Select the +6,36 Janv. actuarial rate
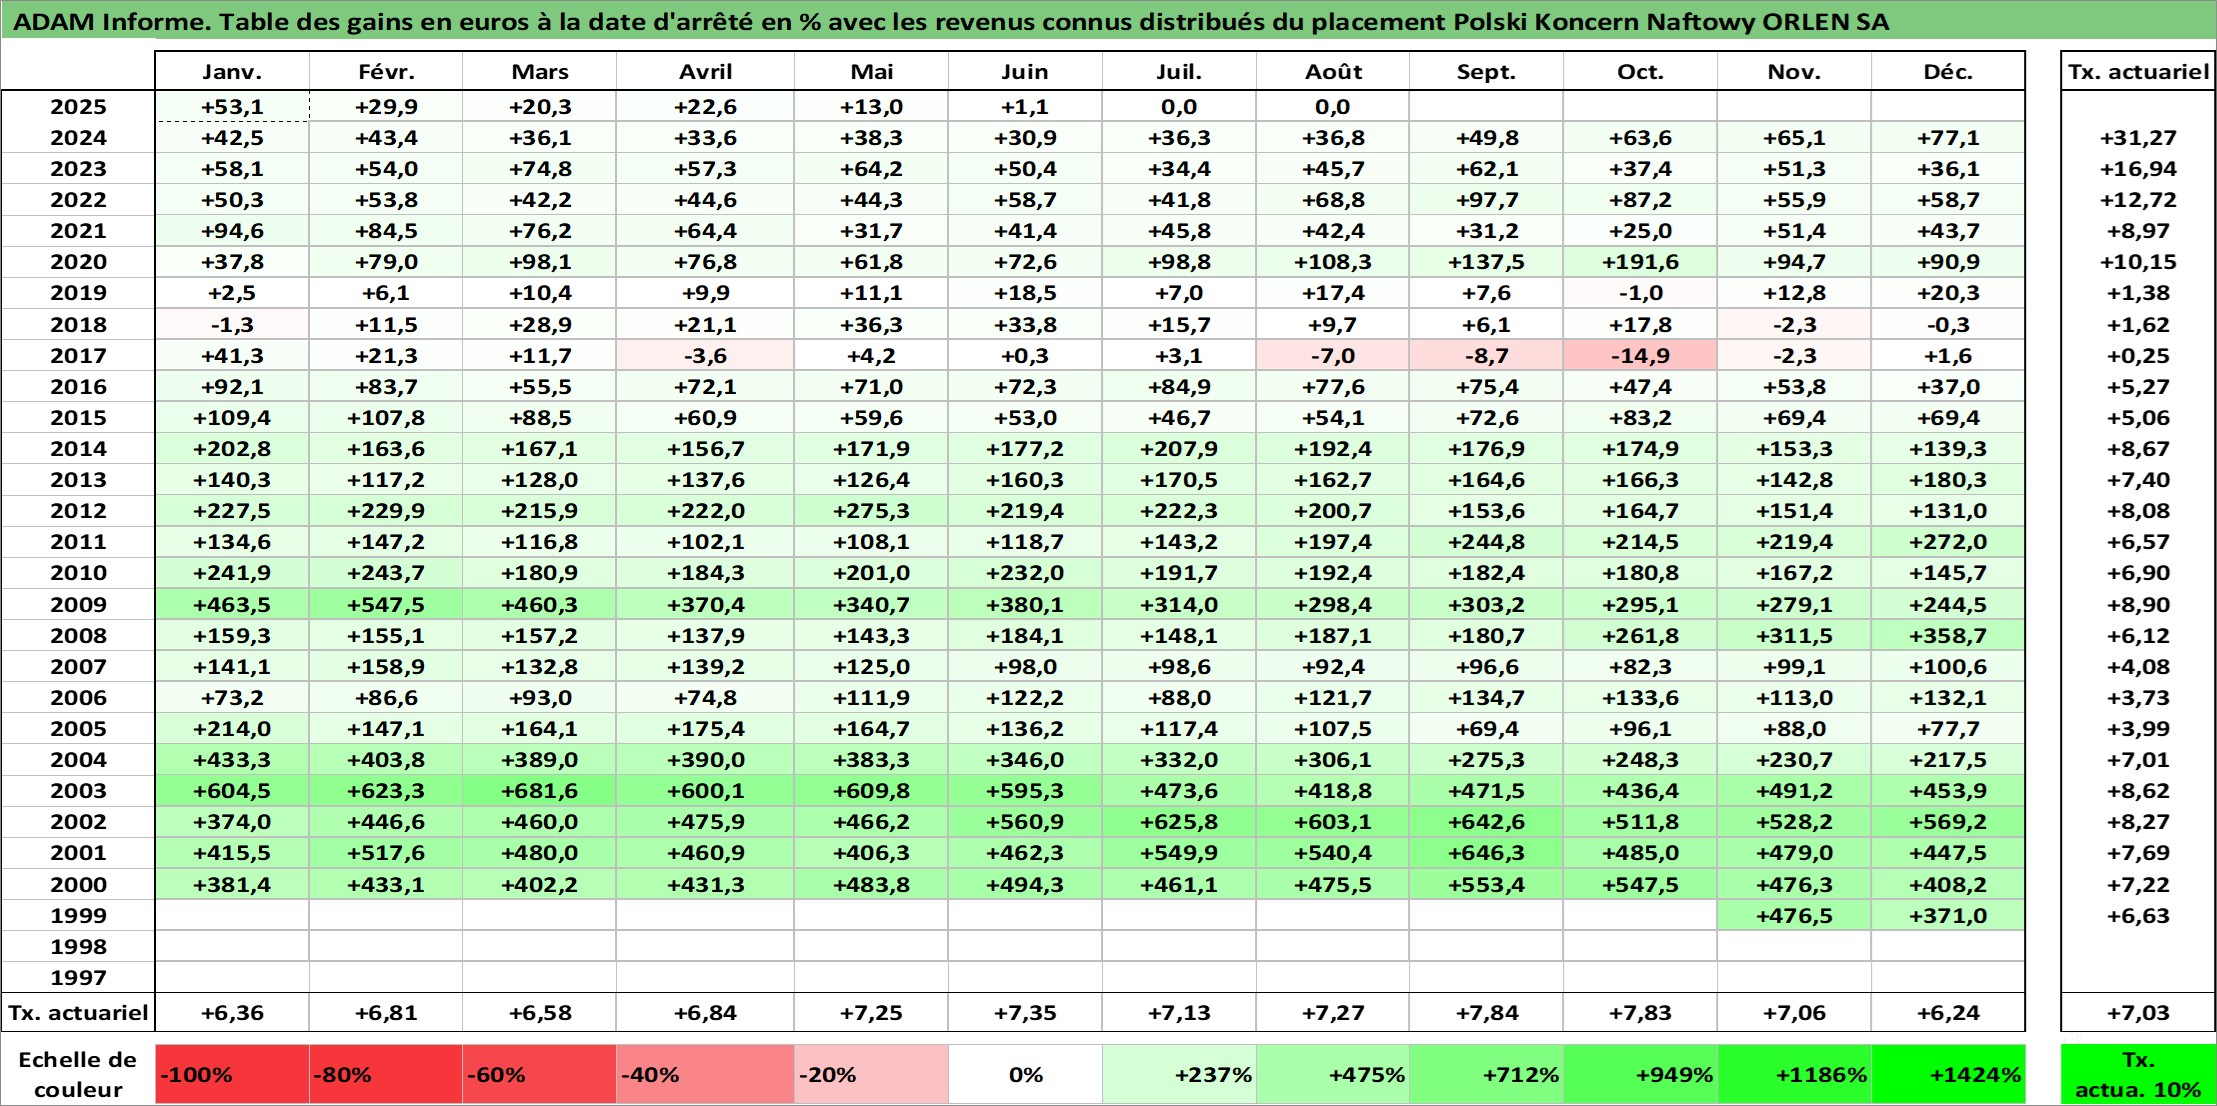 [232, 1013]
